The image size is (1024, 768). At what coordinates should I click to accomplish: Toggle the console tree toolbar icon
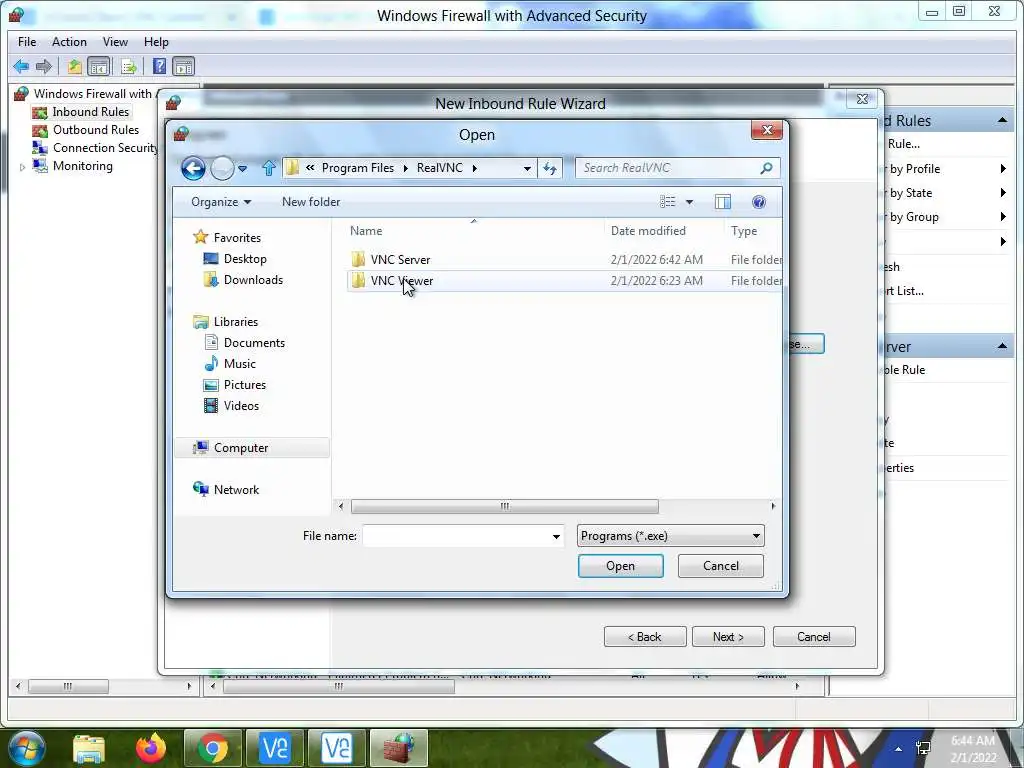pos(99,66)
